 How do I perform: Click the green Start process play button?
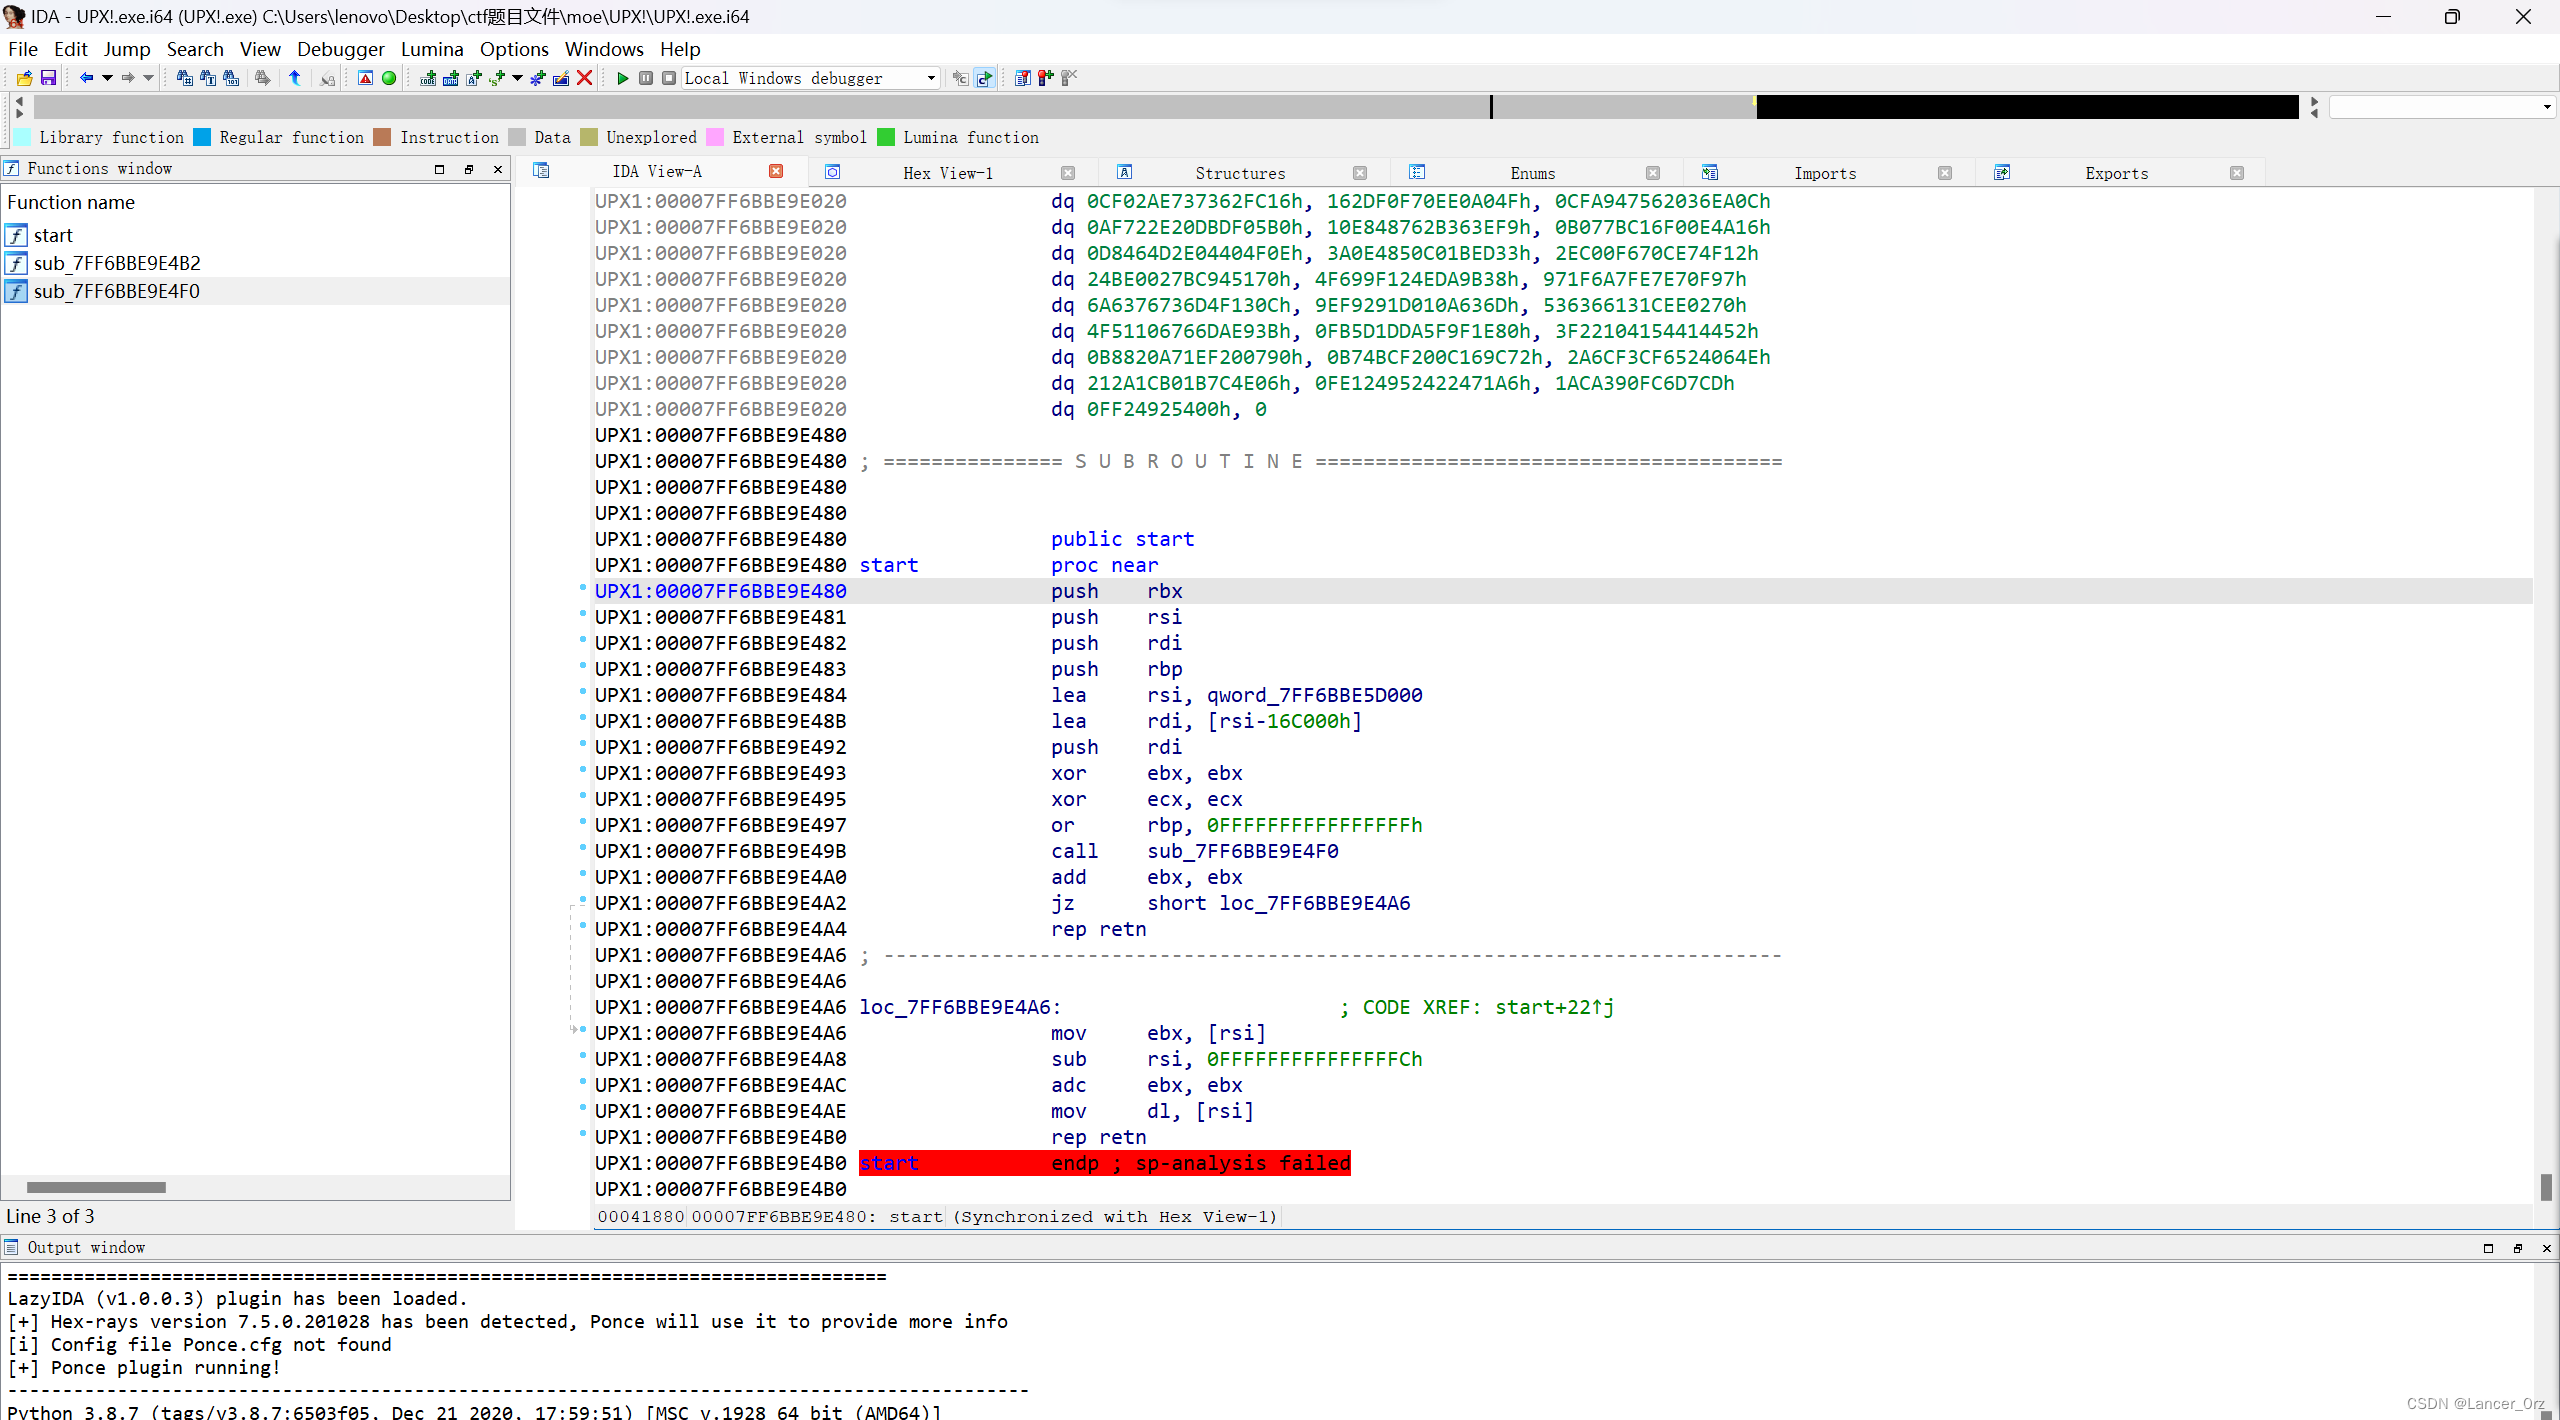(622, 78)
